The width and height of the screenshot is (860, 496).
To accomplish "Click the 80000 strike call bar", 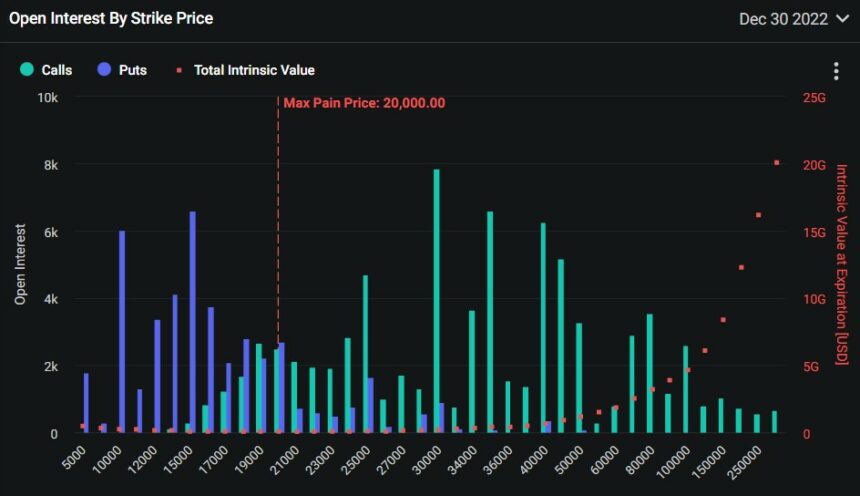I will click(x=649, y=373).
